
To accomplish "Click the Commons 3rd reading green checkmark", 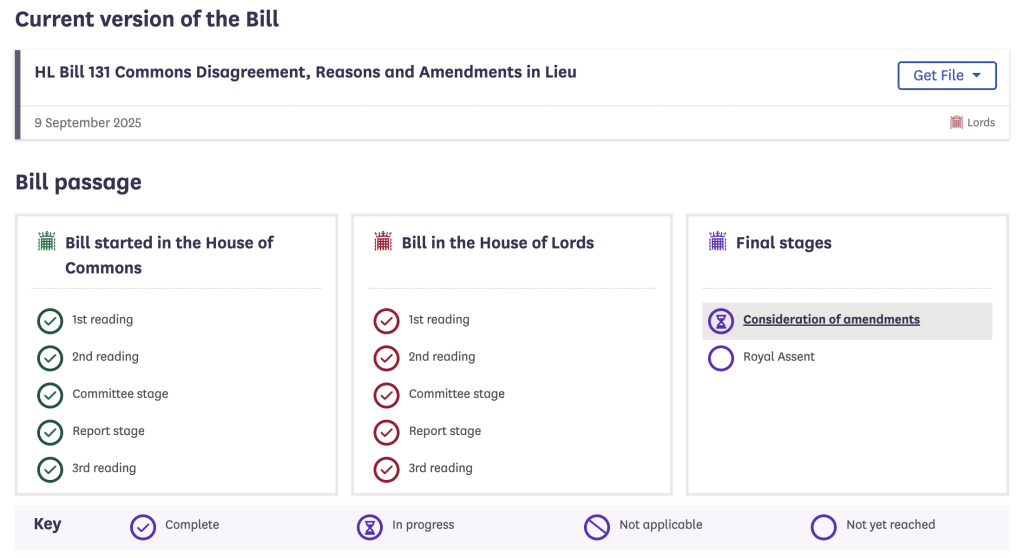I will tap(50, 469).
